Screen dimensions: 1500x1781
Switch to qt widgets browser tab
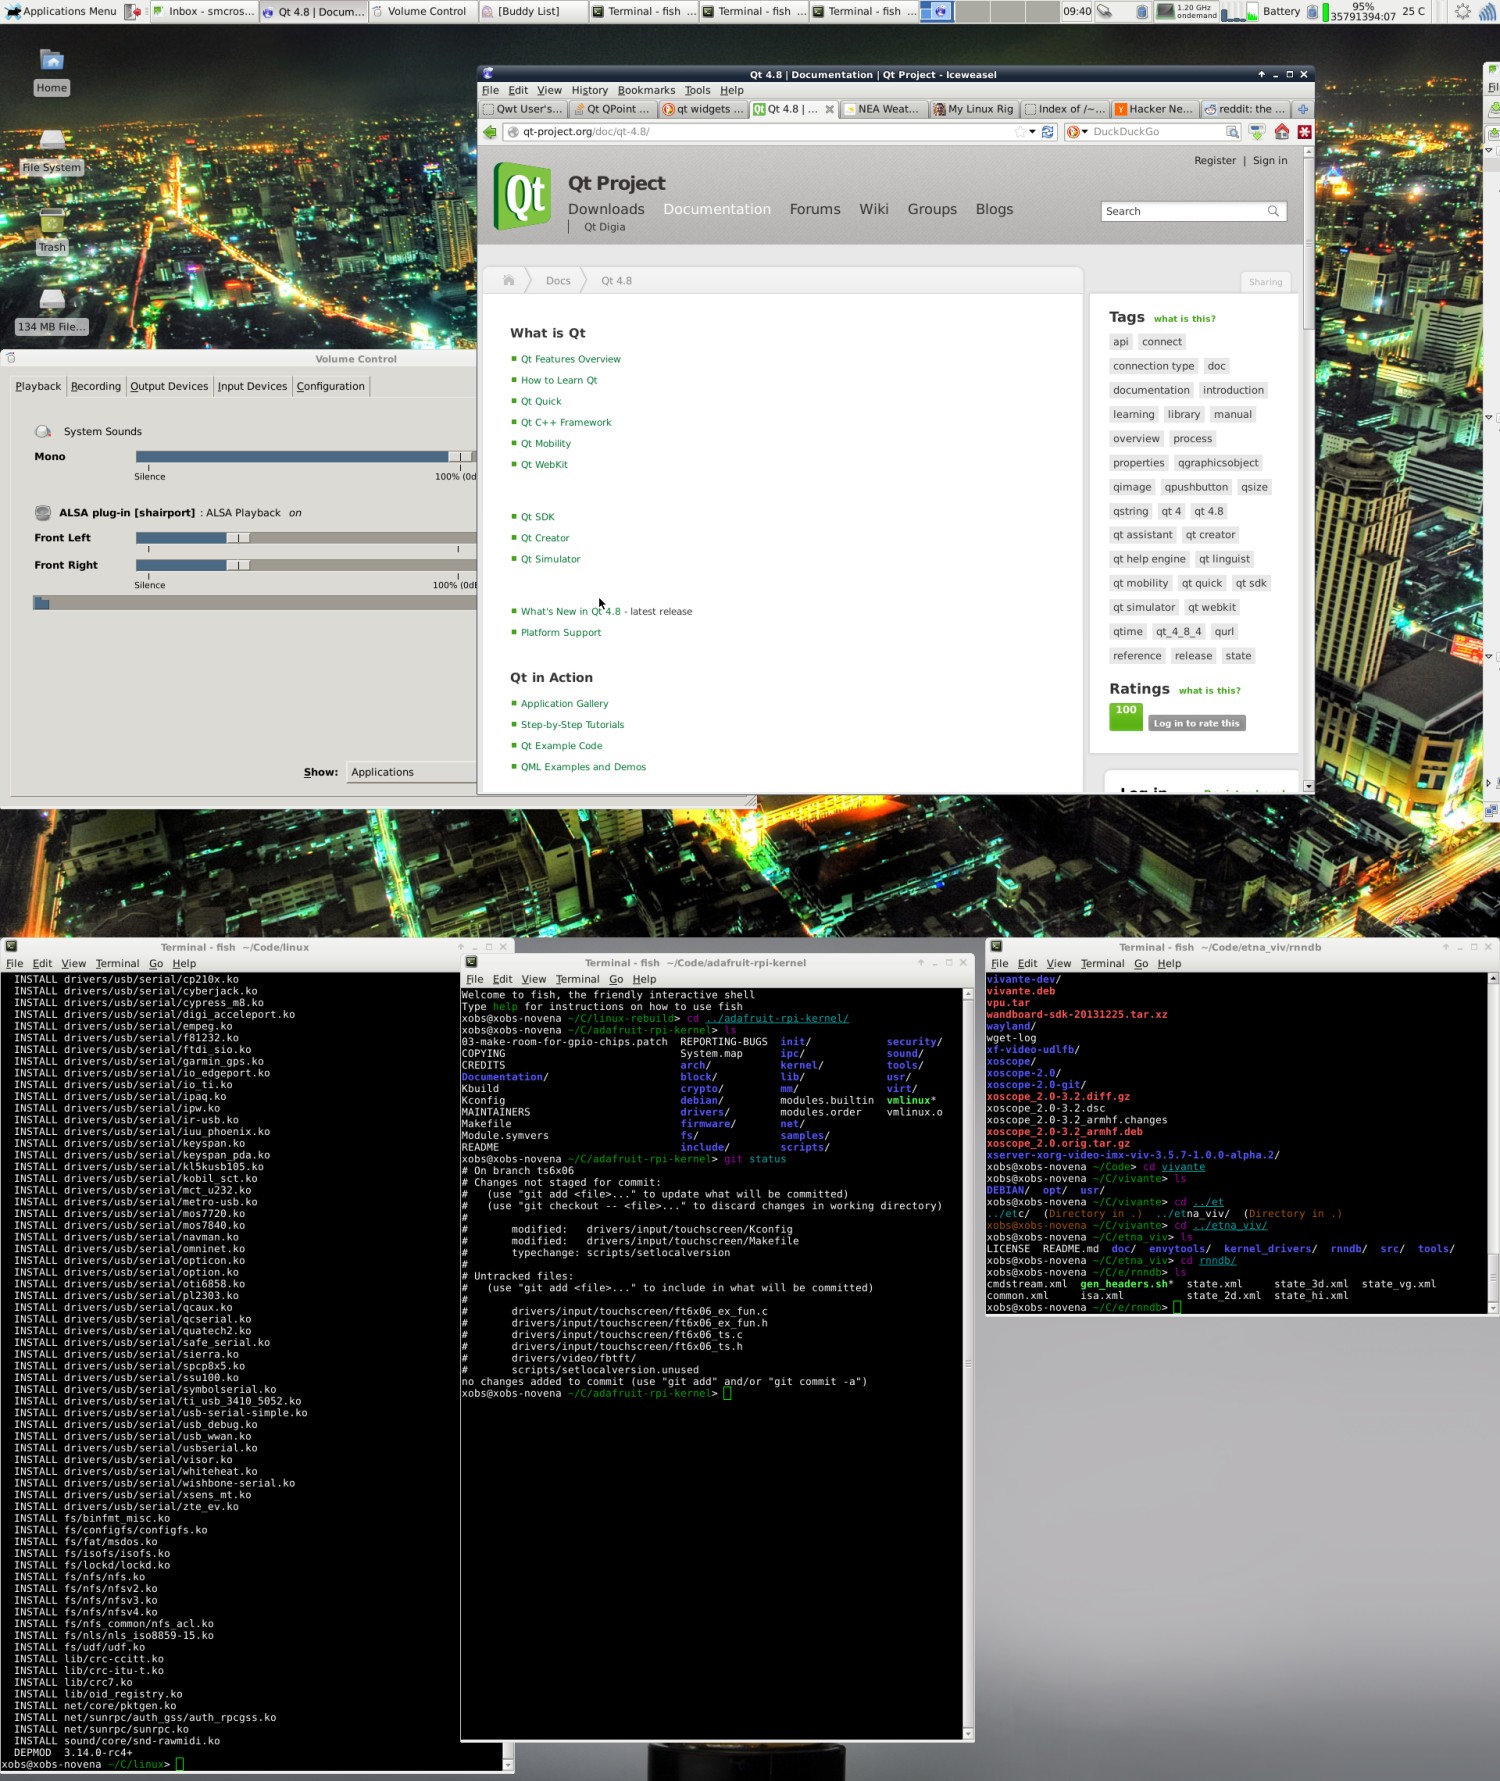703,109
